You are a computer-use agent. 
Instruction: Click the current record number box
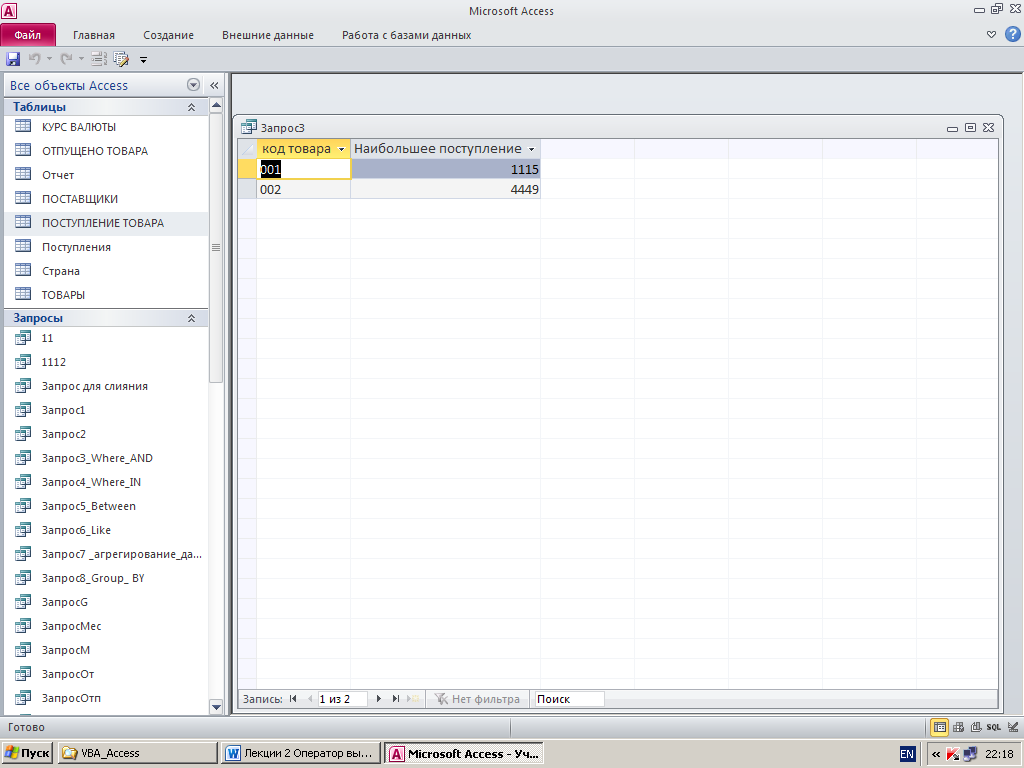[x=342, y=699]
